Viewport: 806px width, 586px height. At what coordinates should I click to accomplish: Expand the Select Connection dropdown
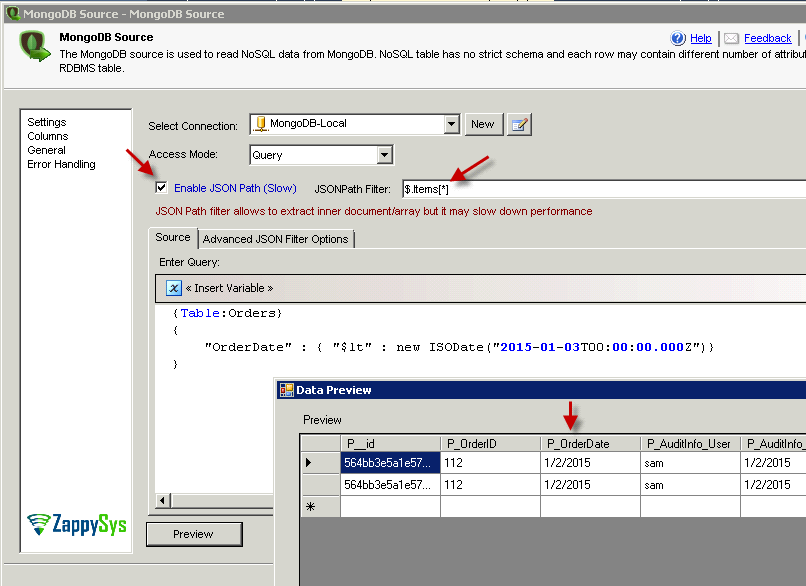[451, 124]
